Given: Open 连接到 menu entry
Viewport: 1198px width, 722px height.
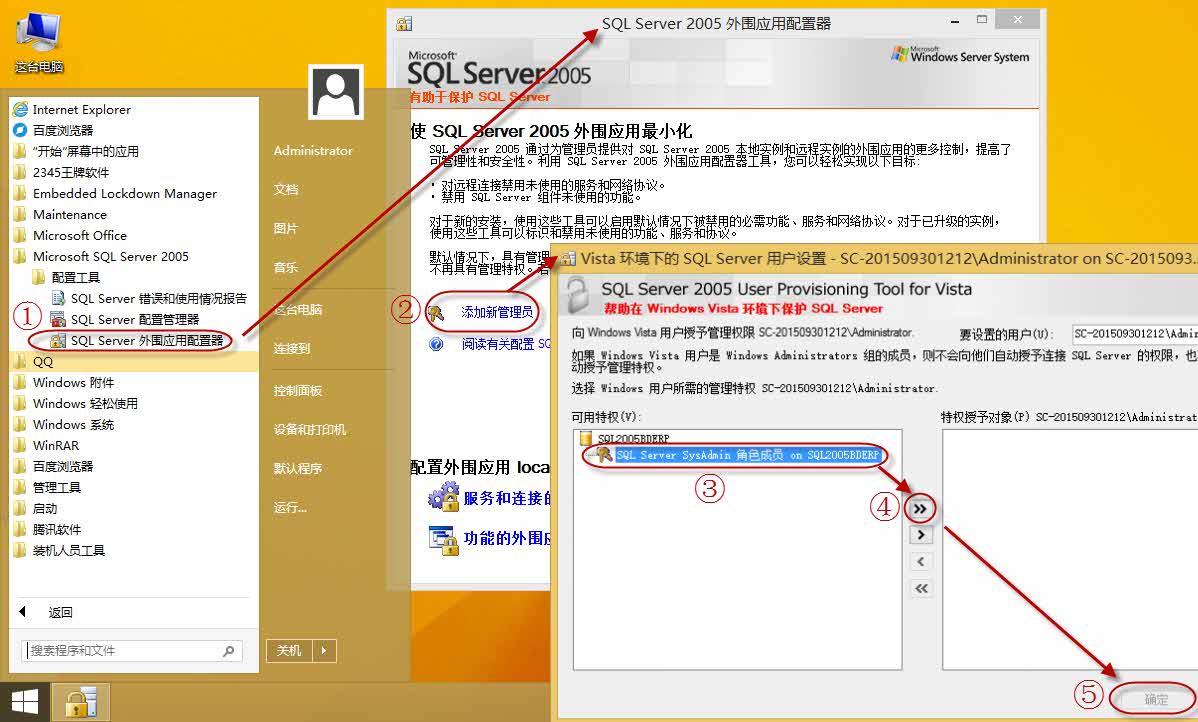Looking at the screenshot, I should pos(292,348).
